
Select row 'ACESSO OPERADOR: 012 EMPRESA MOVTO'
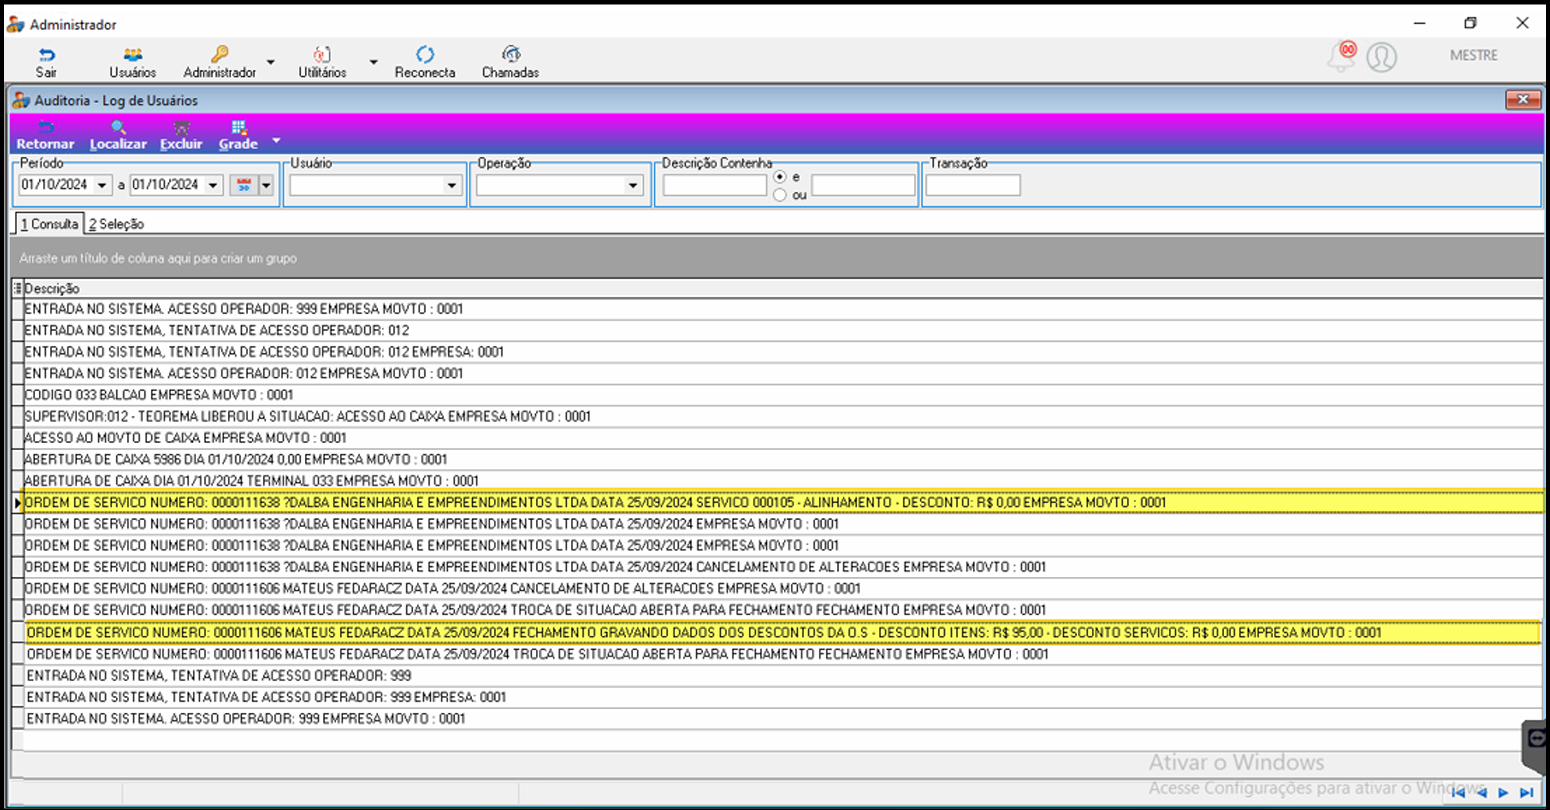783,373
